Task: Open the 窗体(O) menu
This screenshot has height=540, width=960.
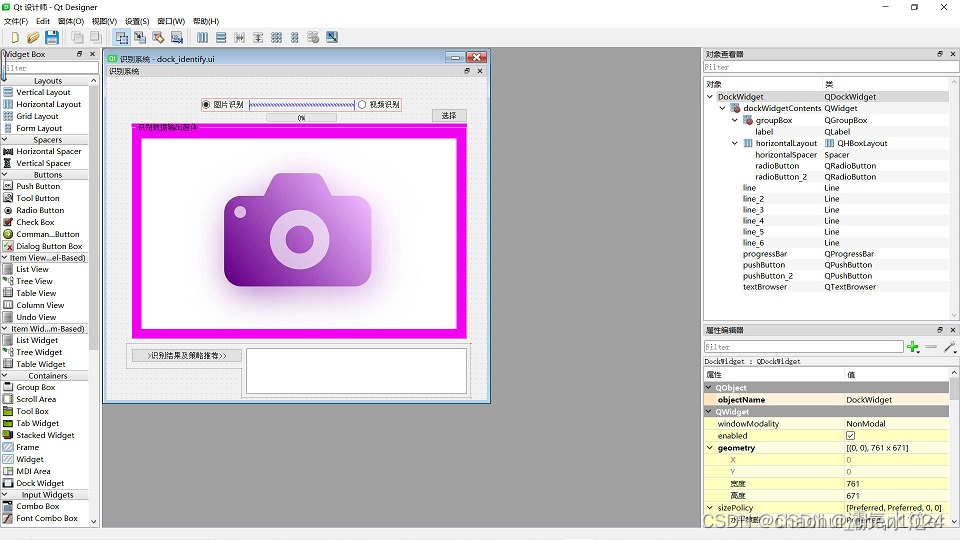Action: (x=71, y=21)
